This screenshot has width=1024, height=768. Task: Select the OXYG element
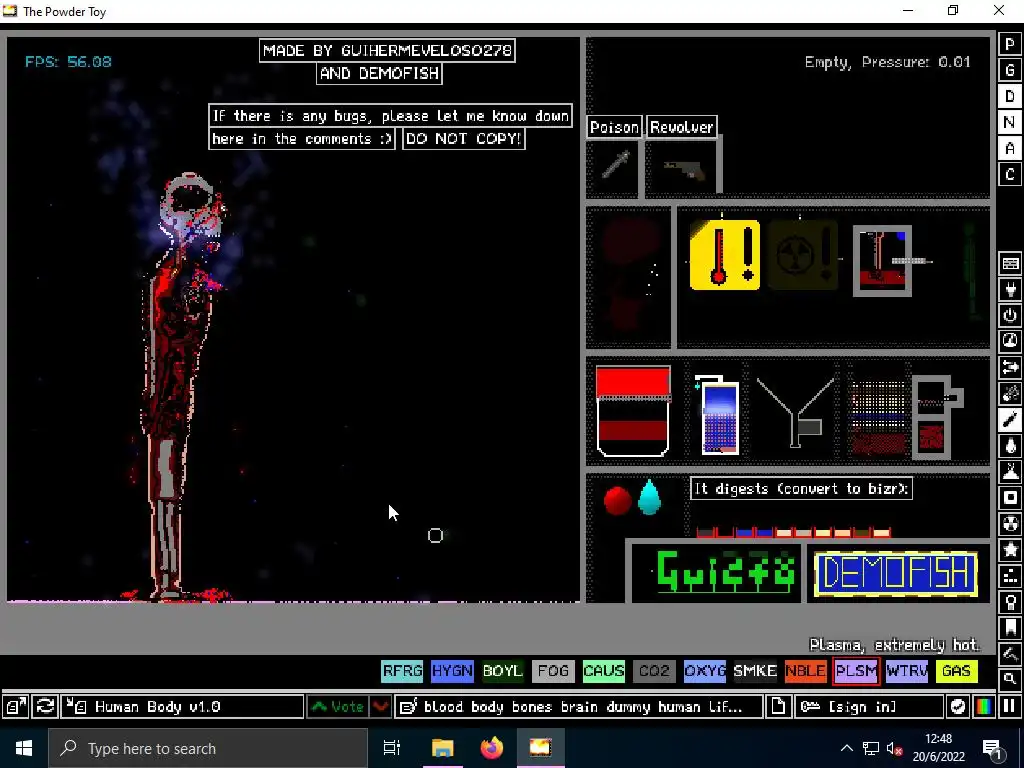pyautogui.click(x=705, y=671)
